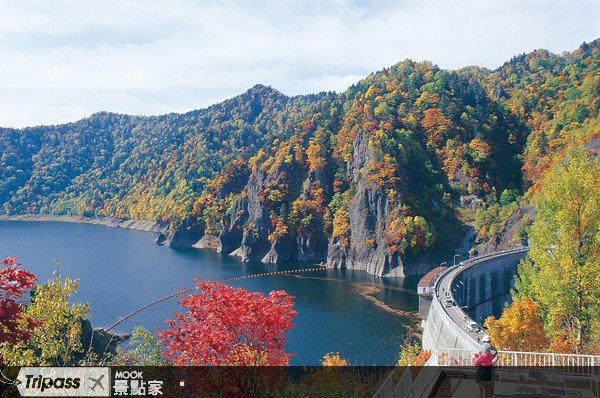This screenshot has width=600, height=398.
Task: Click the Tripass logo in the banner
Action: [x=53, y=382]
